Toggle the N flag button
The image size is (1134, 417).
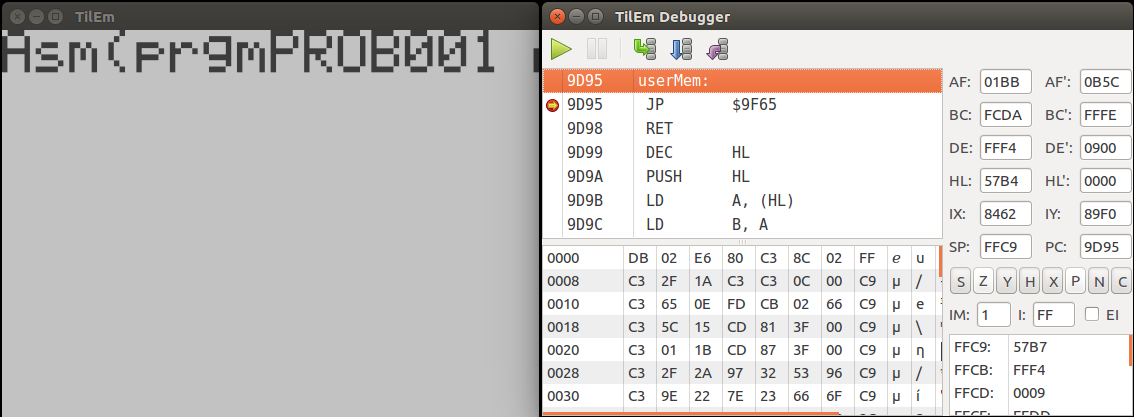click(1099, 282)
